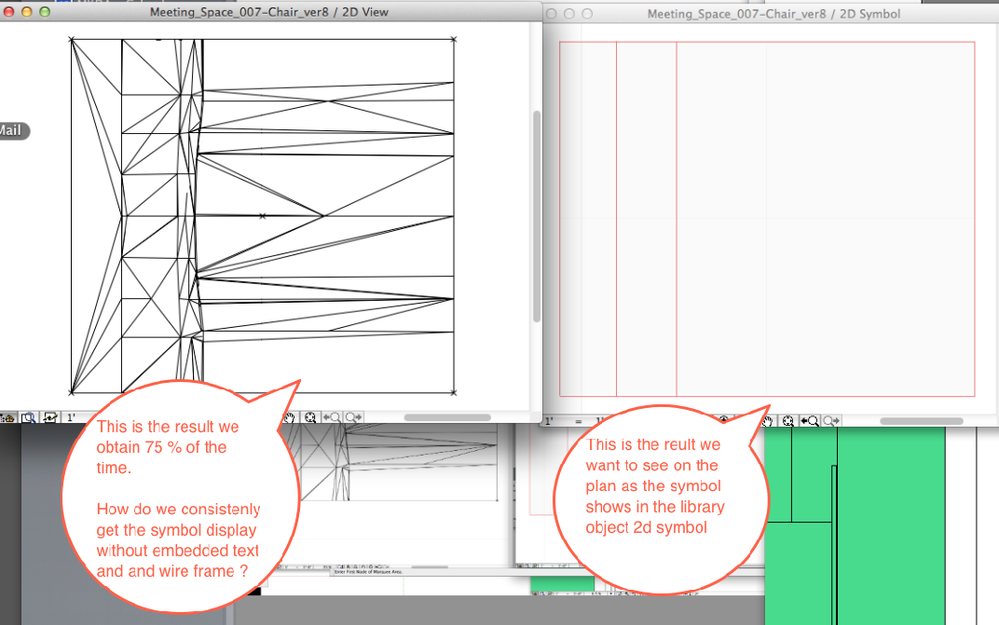
Task: Switch to the Meeting_Space_007-Chair_ver8 2D Symbol window
Action: click(773, 13)
